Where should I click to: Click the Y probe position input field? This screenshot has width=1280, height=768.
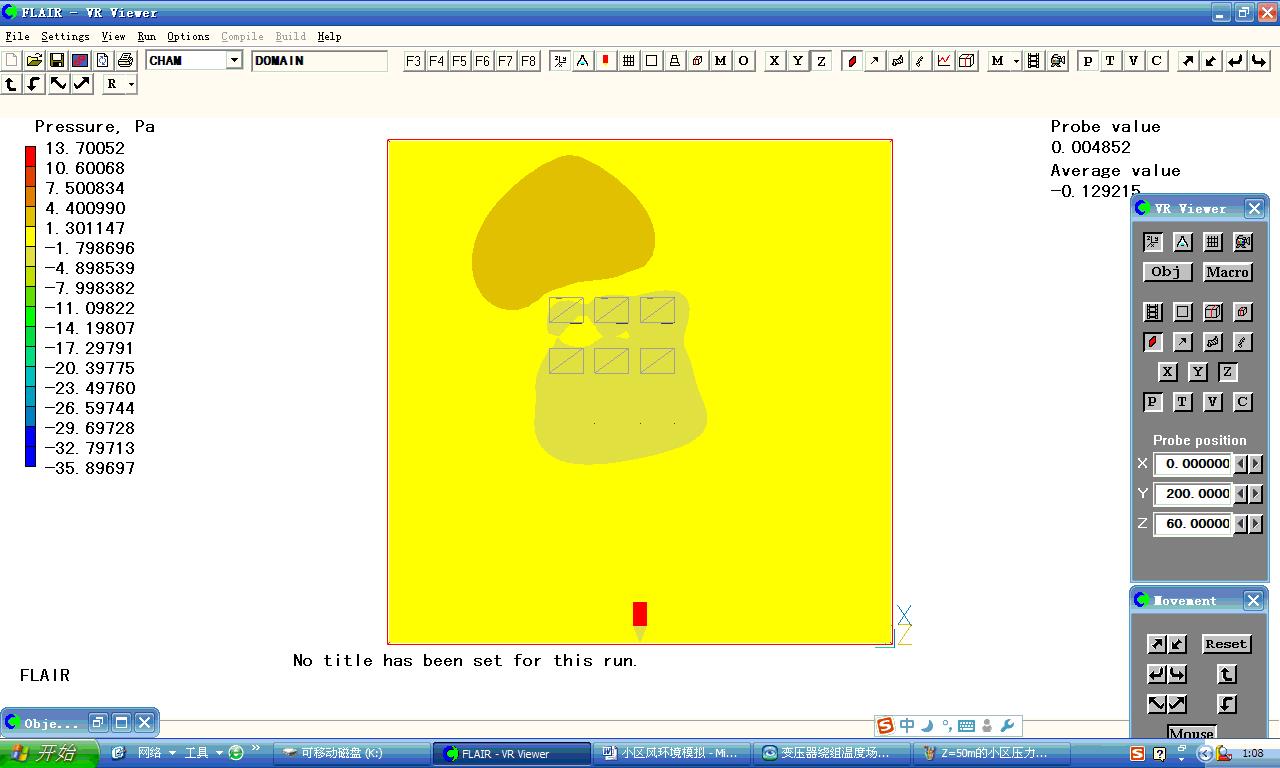[x=1195, y=494]
